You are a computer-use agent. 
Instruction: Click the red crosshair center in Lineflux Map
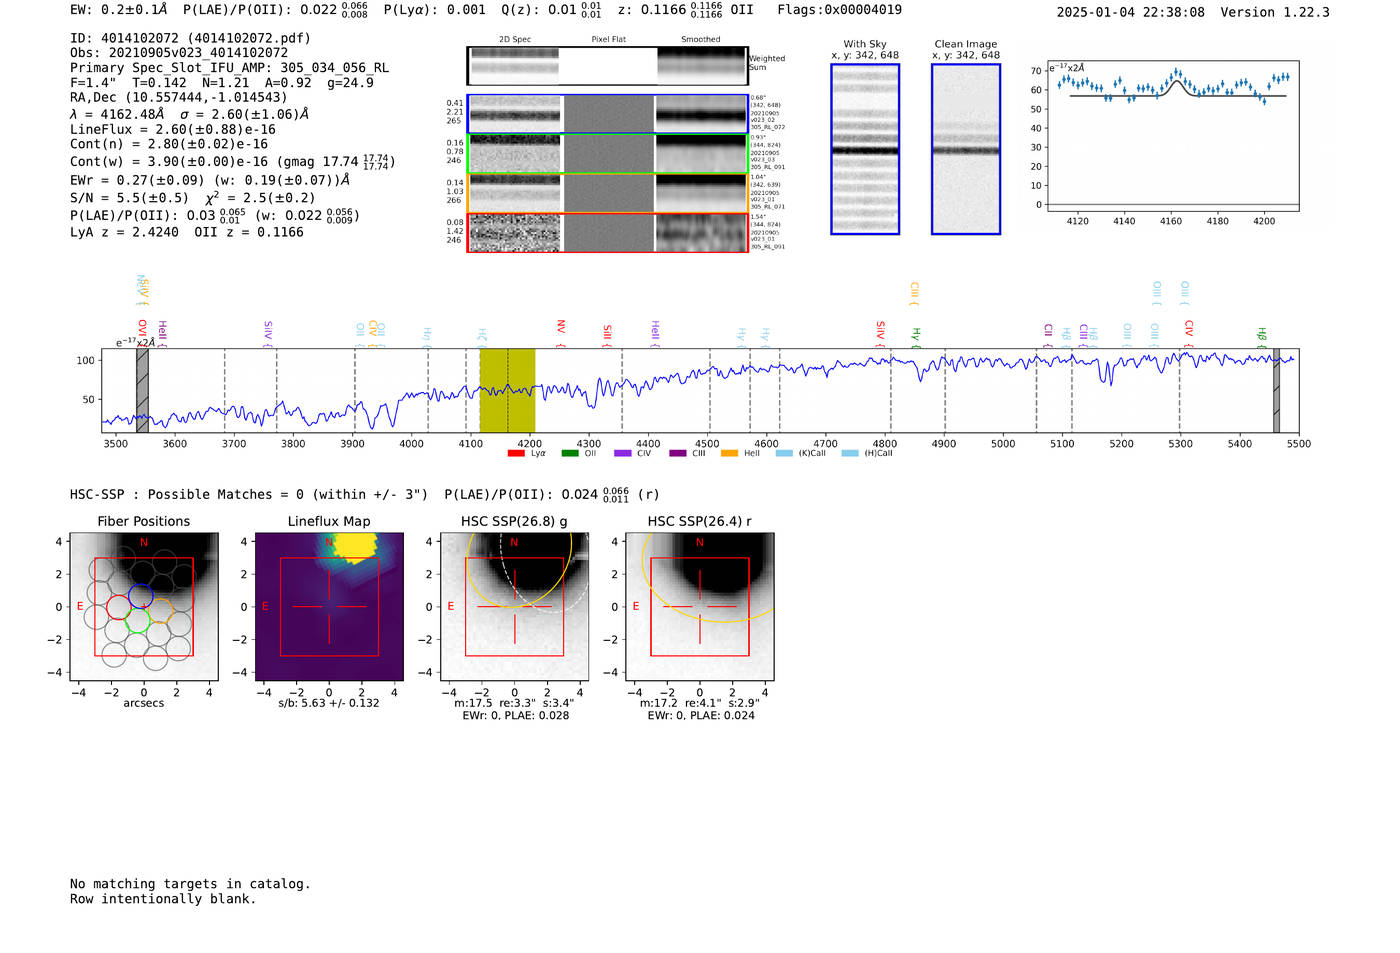329,607
